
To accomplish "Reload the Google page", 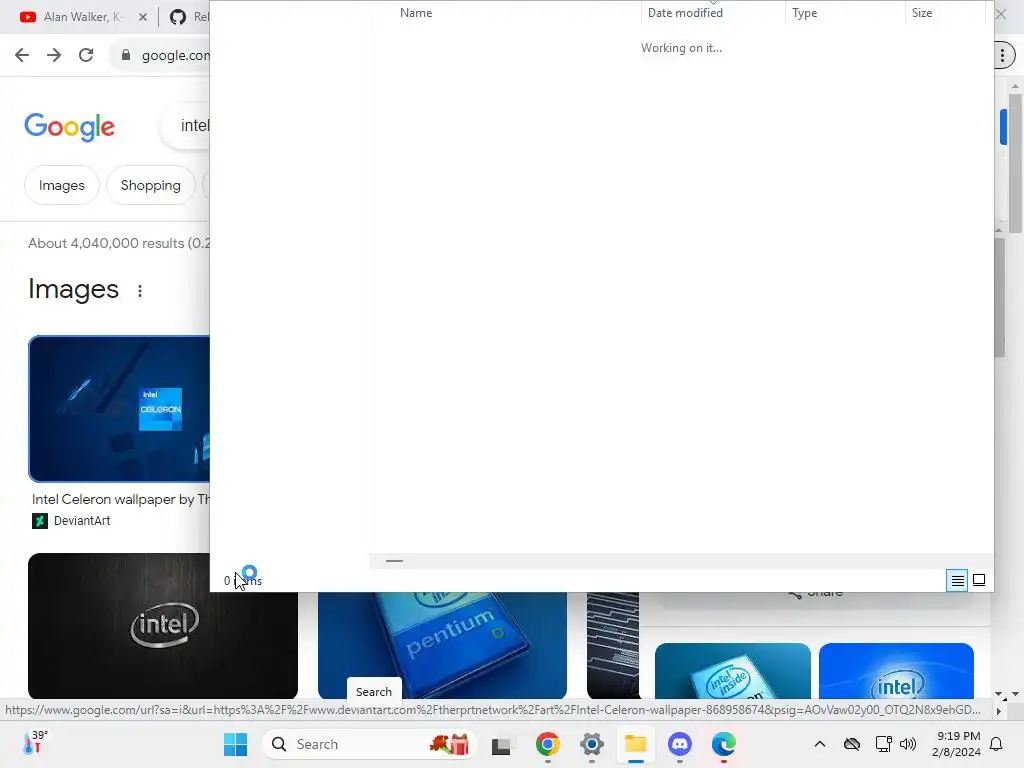I will pos(86,55).
